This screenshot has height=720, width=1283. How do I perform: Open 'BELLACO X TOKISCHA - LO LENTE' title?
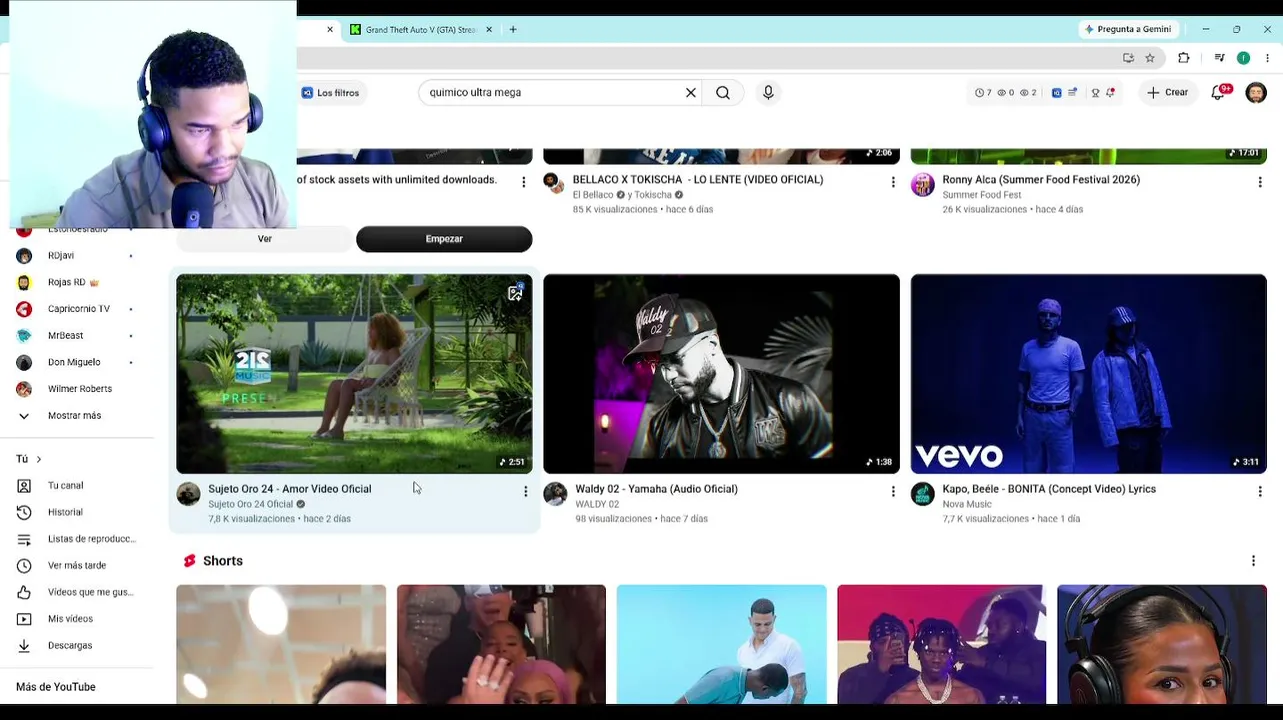tap(698, 180)
